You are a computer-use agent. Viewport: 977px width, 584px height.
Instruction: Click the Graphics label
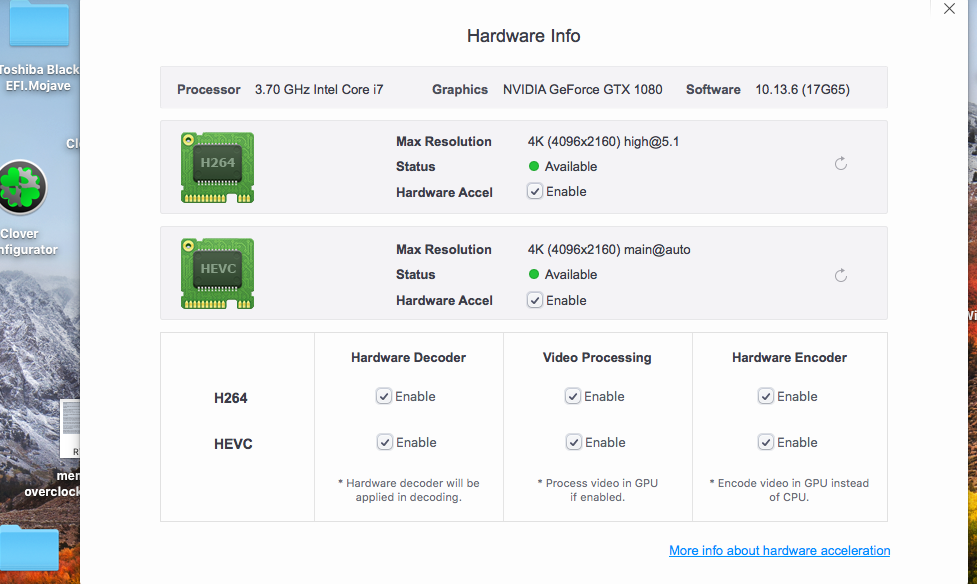(460, 90)
